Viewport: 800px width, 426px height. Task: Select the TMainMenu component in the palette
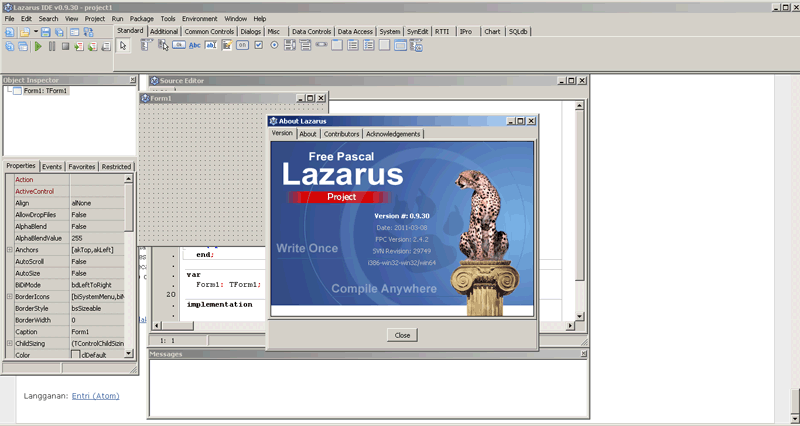click(x=146, y=45)
